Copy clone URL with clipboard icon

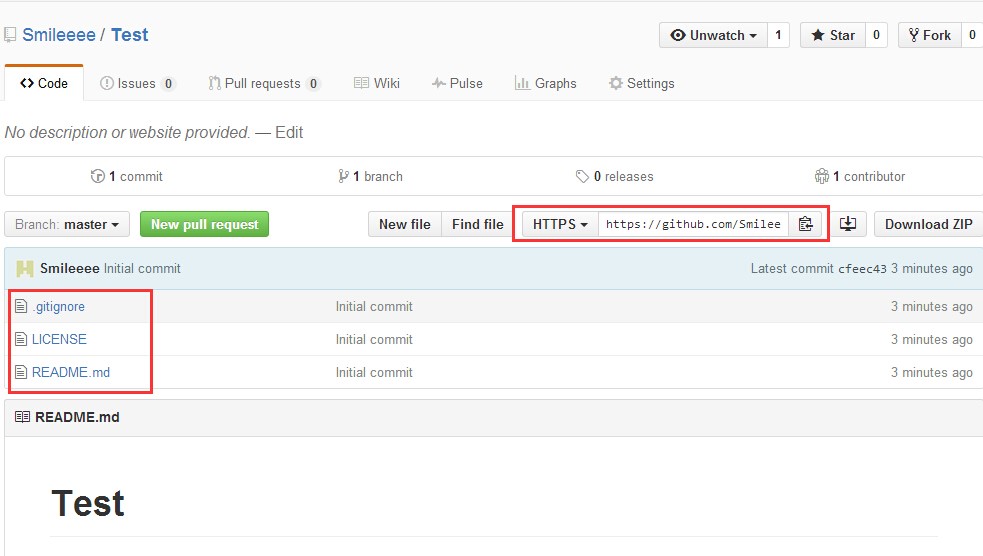pyautogui.click(x=806, y=224)
